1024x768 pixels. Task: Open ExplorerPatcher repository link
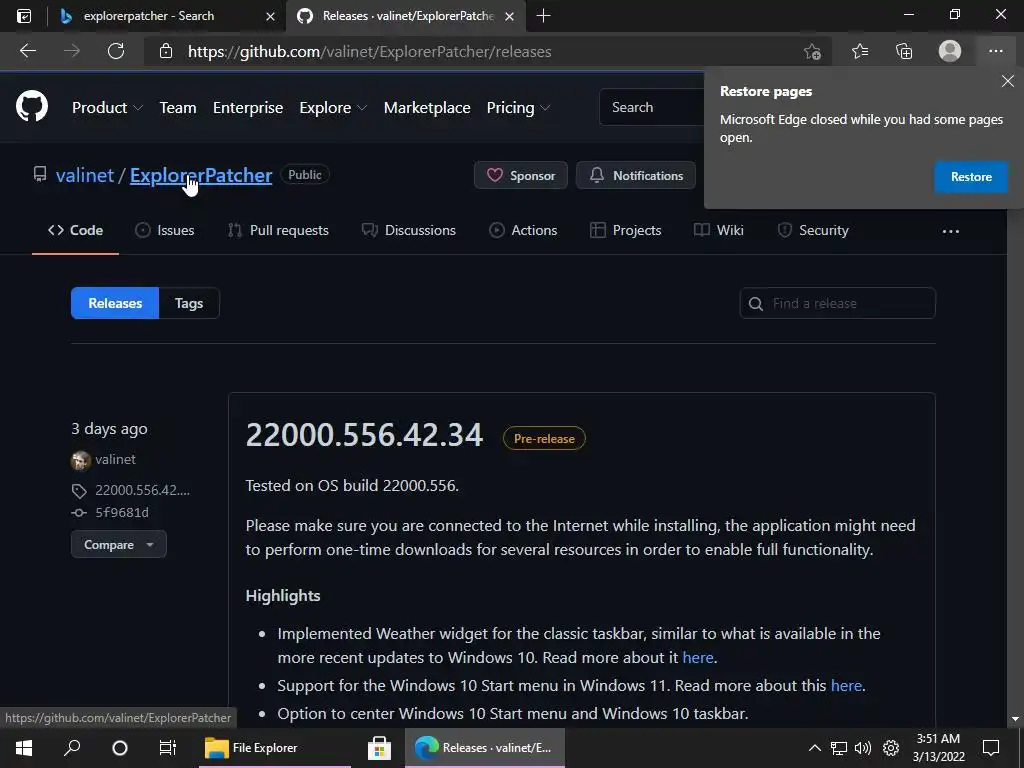[x=201, y=175]
